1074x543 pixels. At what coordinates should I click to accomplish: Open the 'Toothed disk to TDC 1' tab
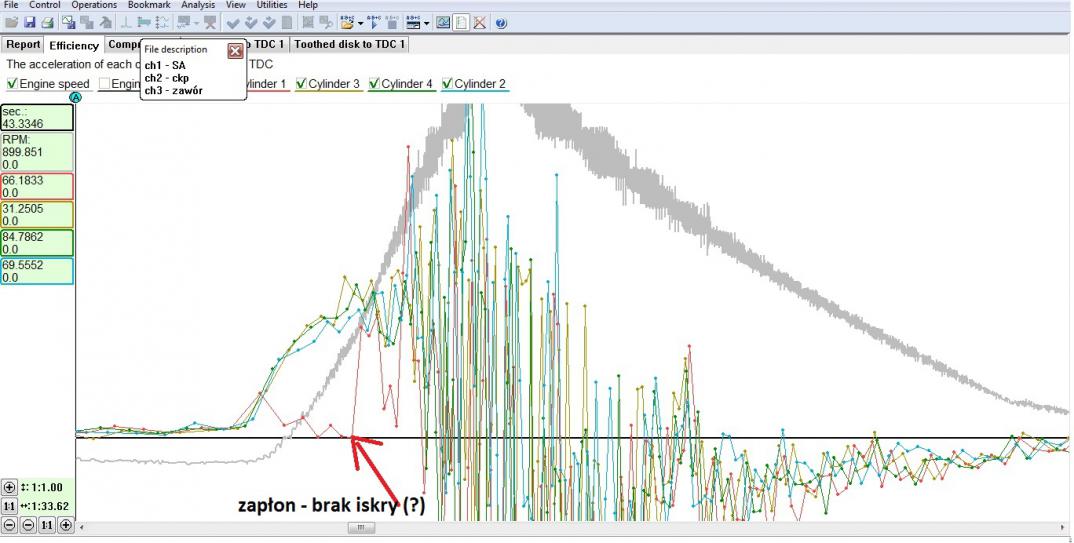[x=349, y=44]
